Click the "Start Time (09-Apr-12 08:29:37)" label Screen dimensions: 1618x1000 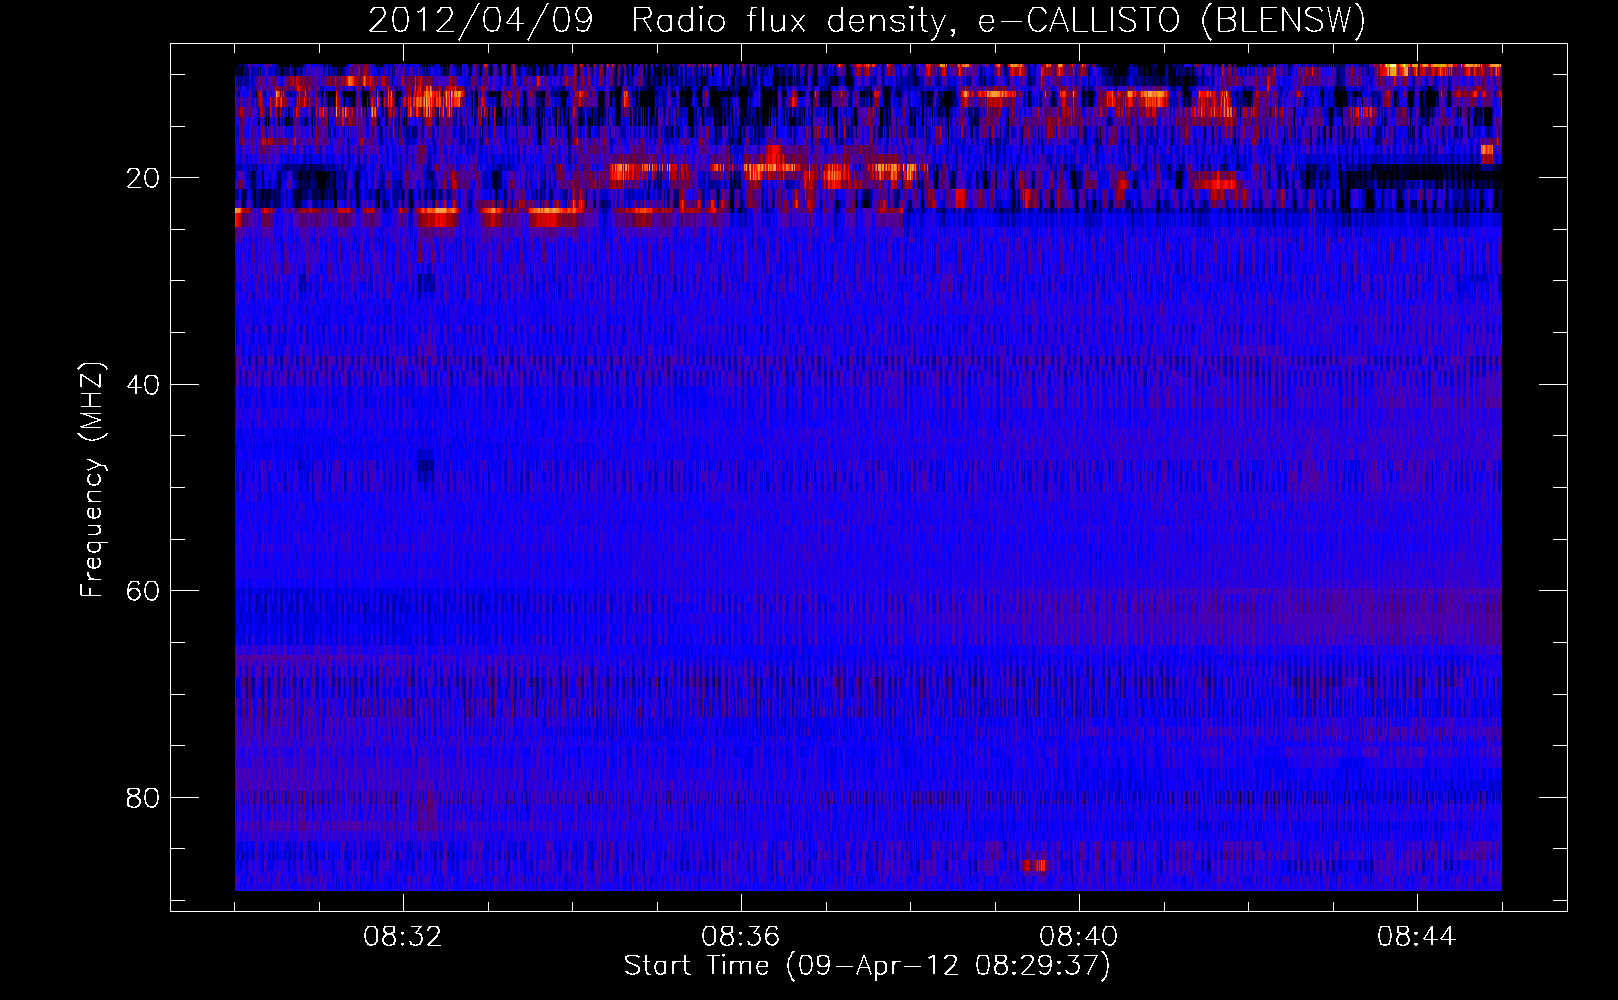click(x=867, y=965)
